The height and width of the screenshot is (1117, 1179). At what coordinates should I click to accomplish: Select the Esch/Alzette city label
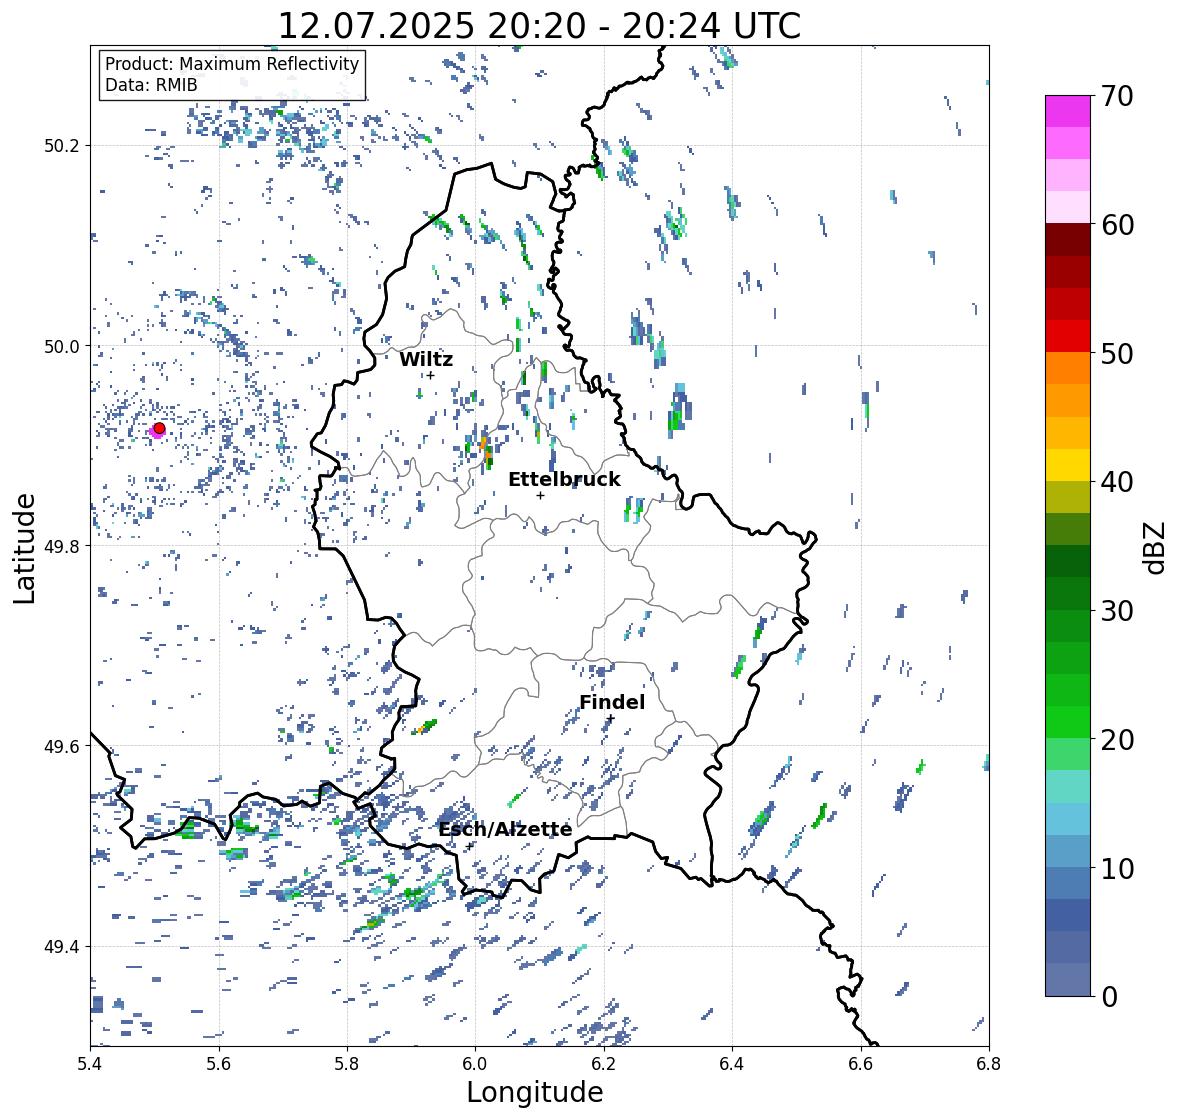tap(505, 829)
